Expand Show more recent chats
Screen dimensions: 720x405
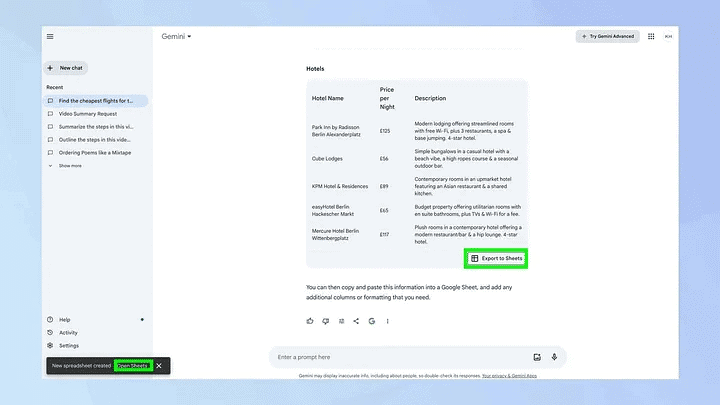tap(65, 166)
